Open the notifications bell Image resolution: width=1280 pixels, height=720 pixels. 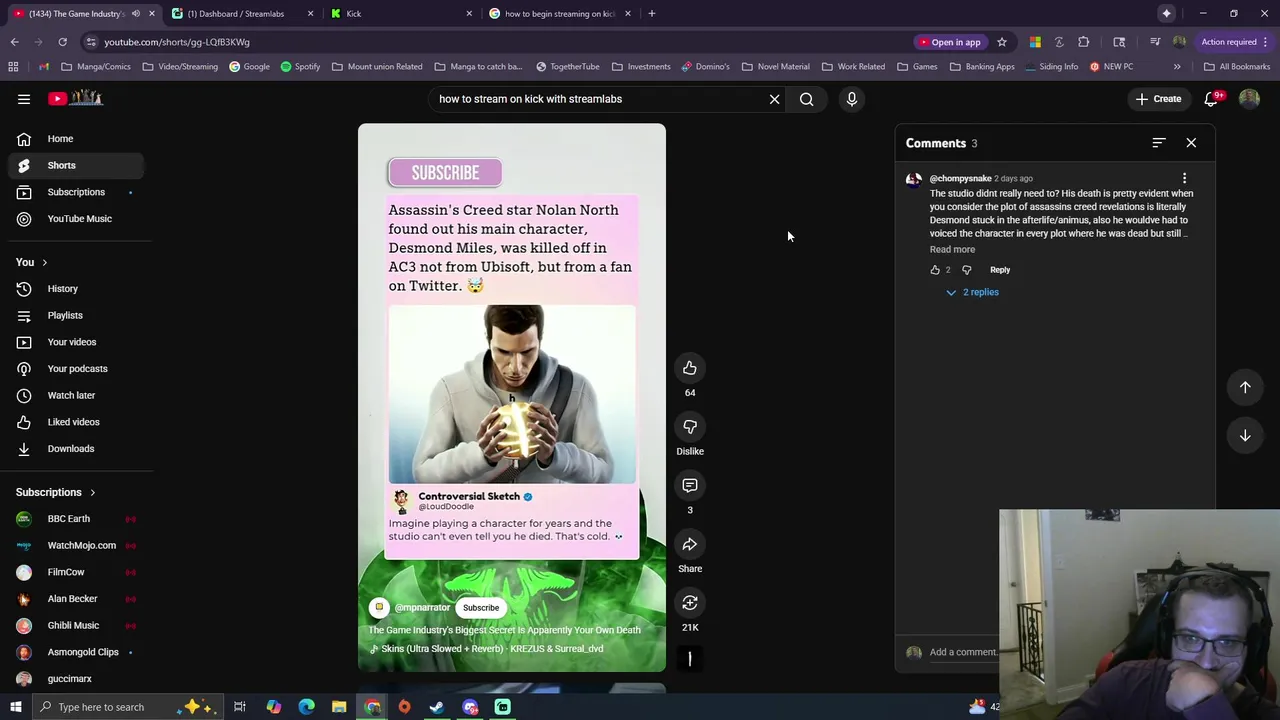click(x=1211, y=99)
